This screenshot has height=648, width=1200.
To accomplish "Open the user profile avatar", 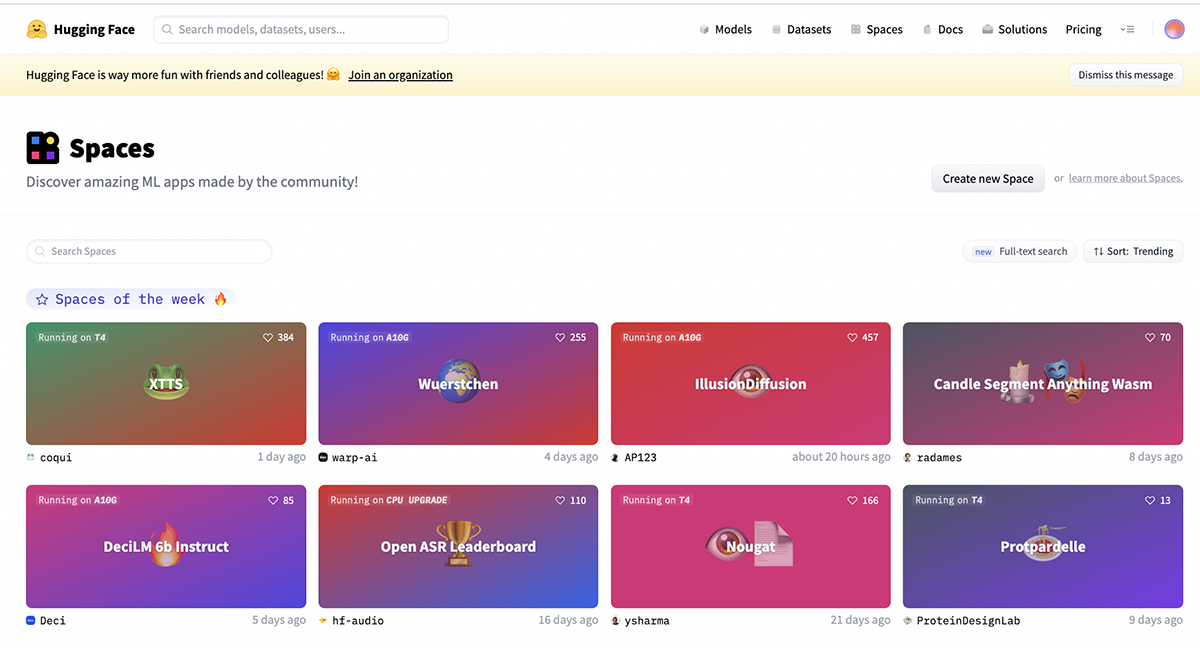I will (x=1174, y=30).
